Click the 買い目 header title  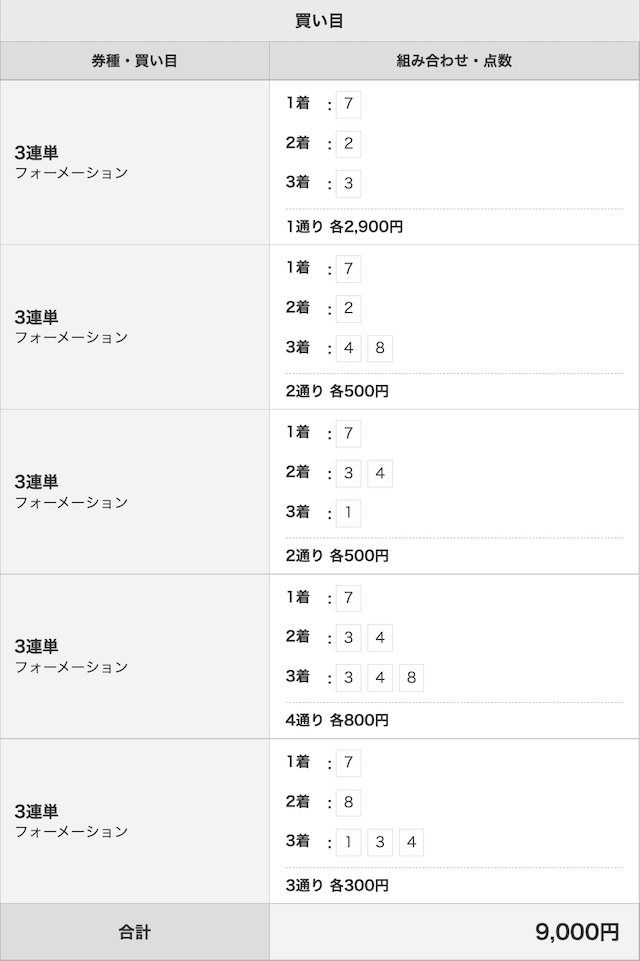319,21
